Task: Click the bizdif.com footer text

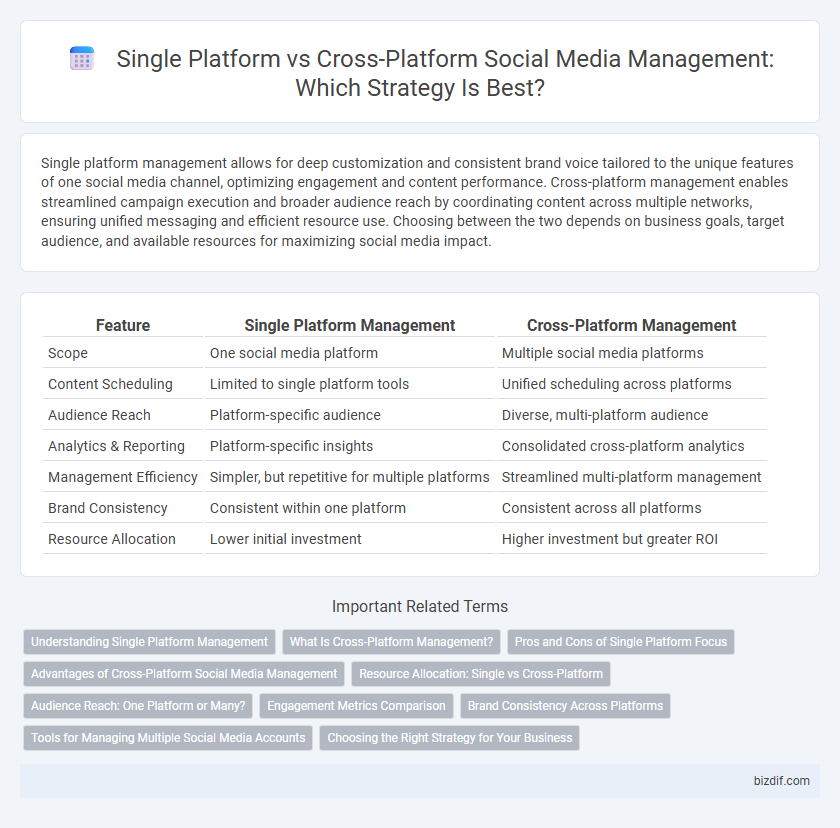Action: (x=782, y=781)
